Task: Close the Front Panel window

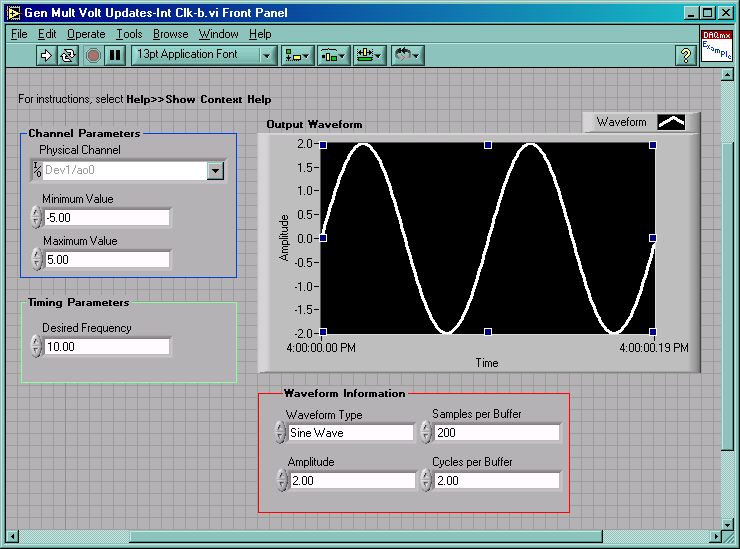Action: pyautogui.click(x=725, y=13)
